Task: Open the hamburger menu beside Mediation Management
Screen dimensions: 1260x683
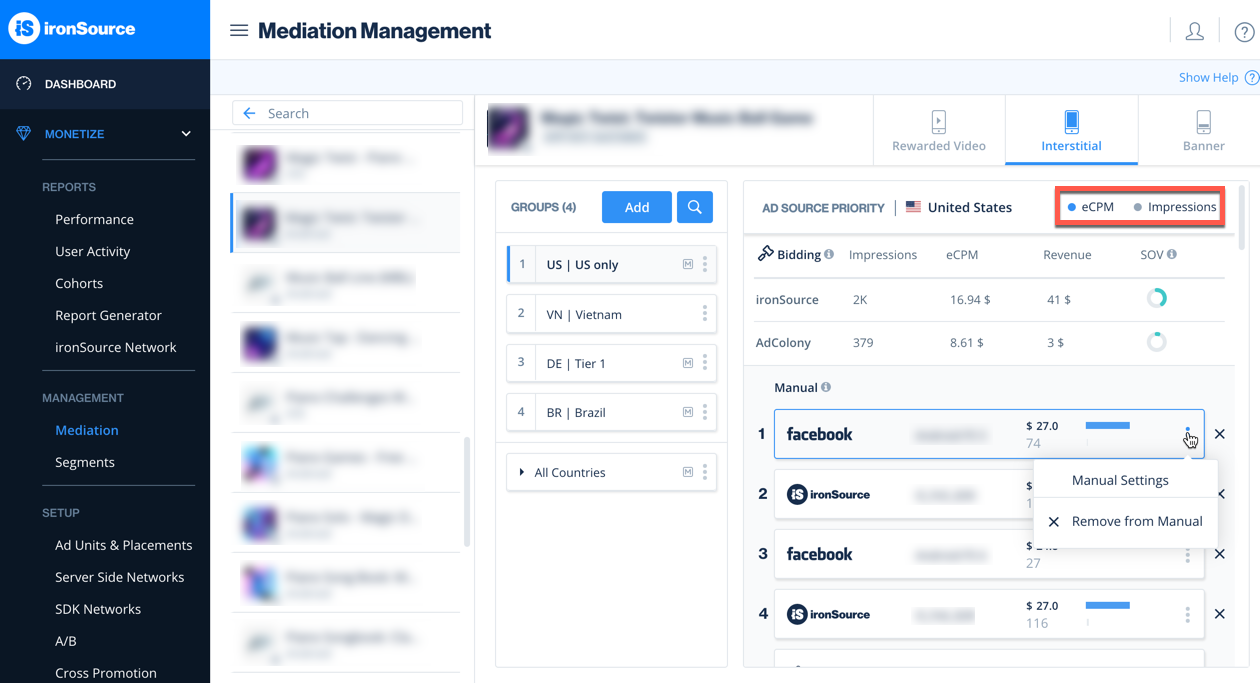Action: click(239, 31)
